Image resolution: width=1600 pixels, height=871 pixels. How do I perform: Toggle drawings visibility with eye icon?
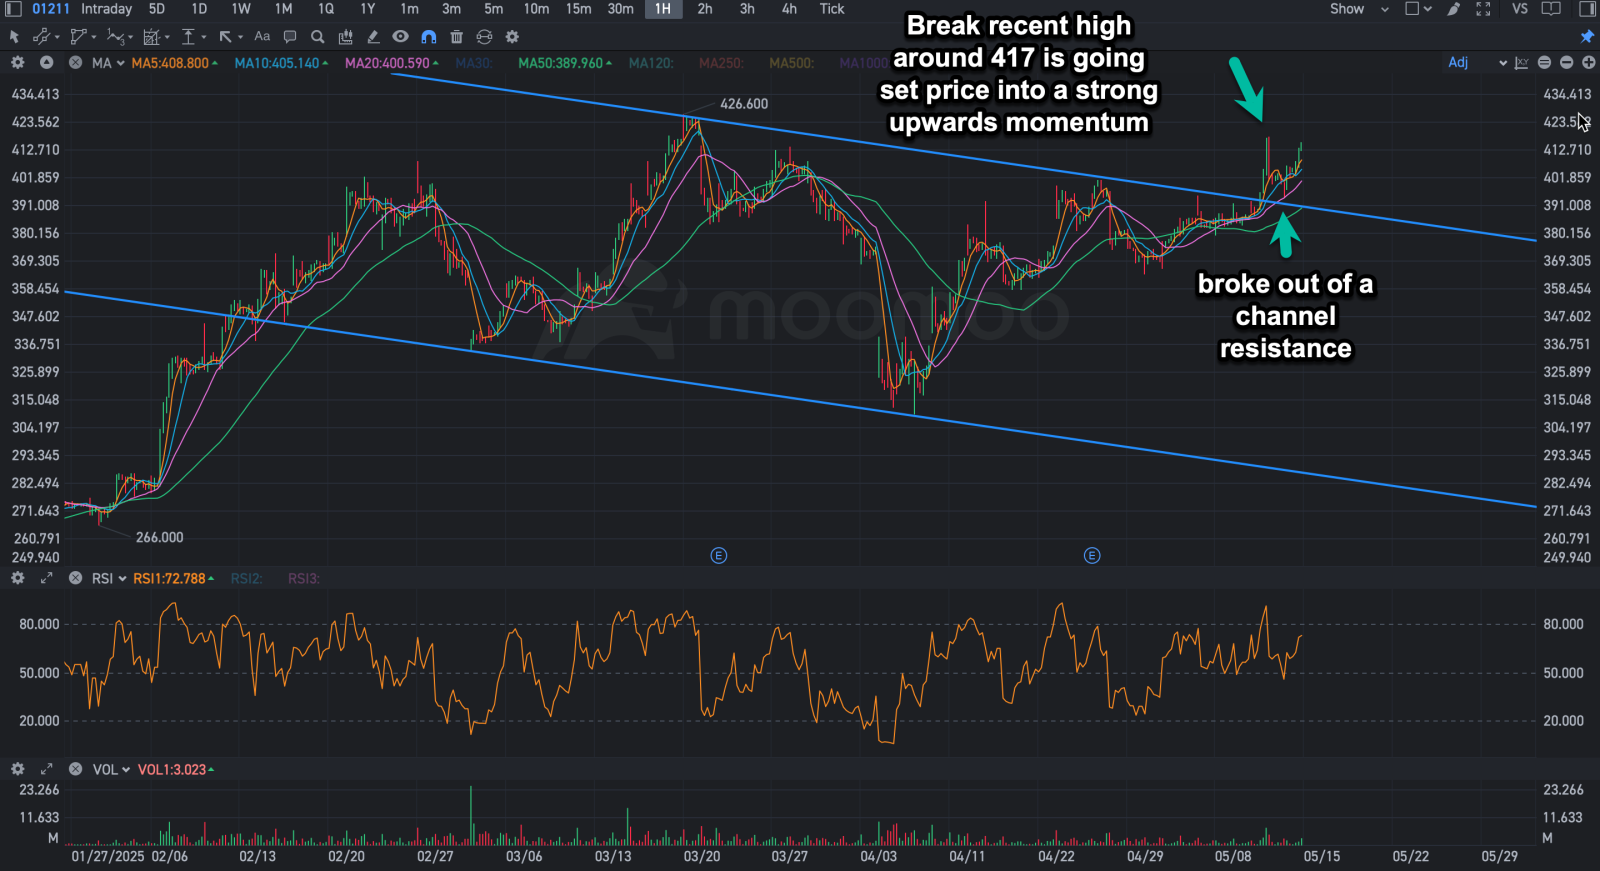point(400,36)
